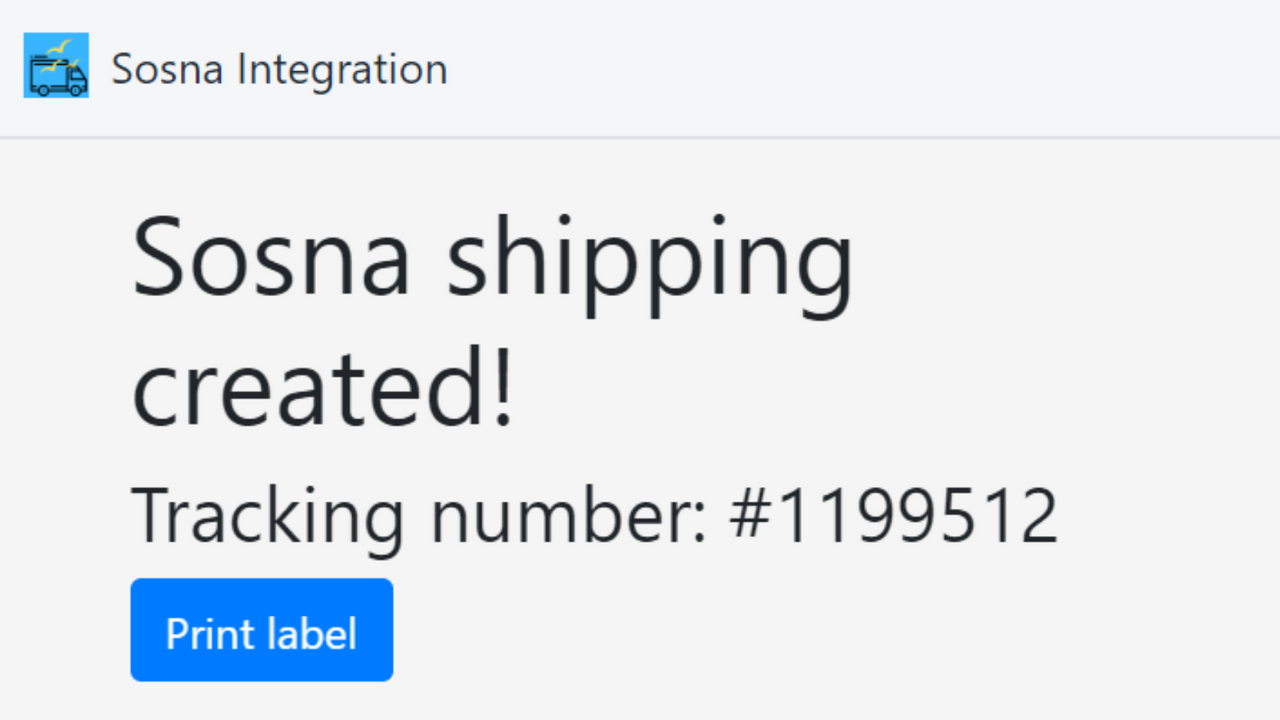
Task: Select the Sosna Integration navbar entry
Action: click(279, 68)
